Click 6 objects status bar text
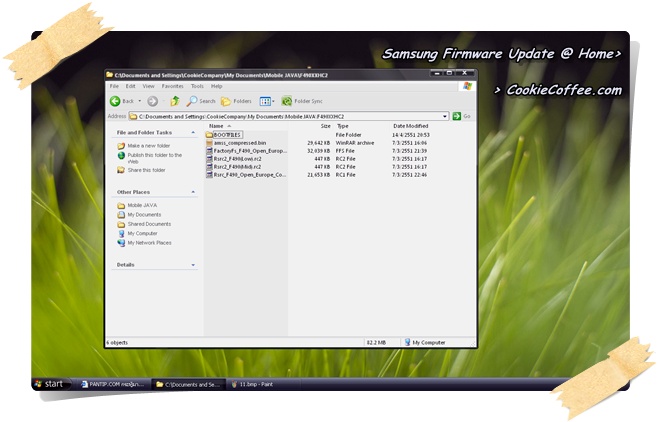This screenshot has height=422, width=661. click(117, 342)
